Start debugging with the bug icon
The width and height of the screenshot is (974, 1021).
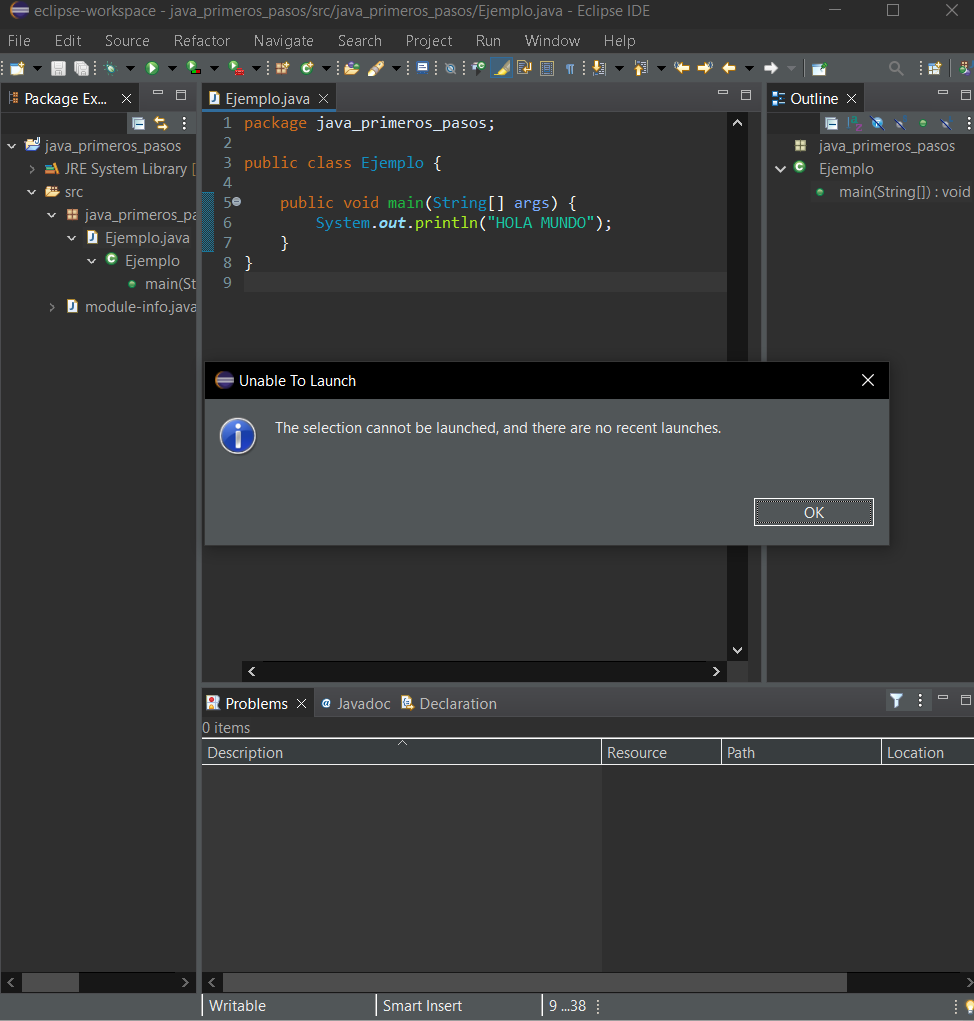pyautogui.click(x=110, y=68)
